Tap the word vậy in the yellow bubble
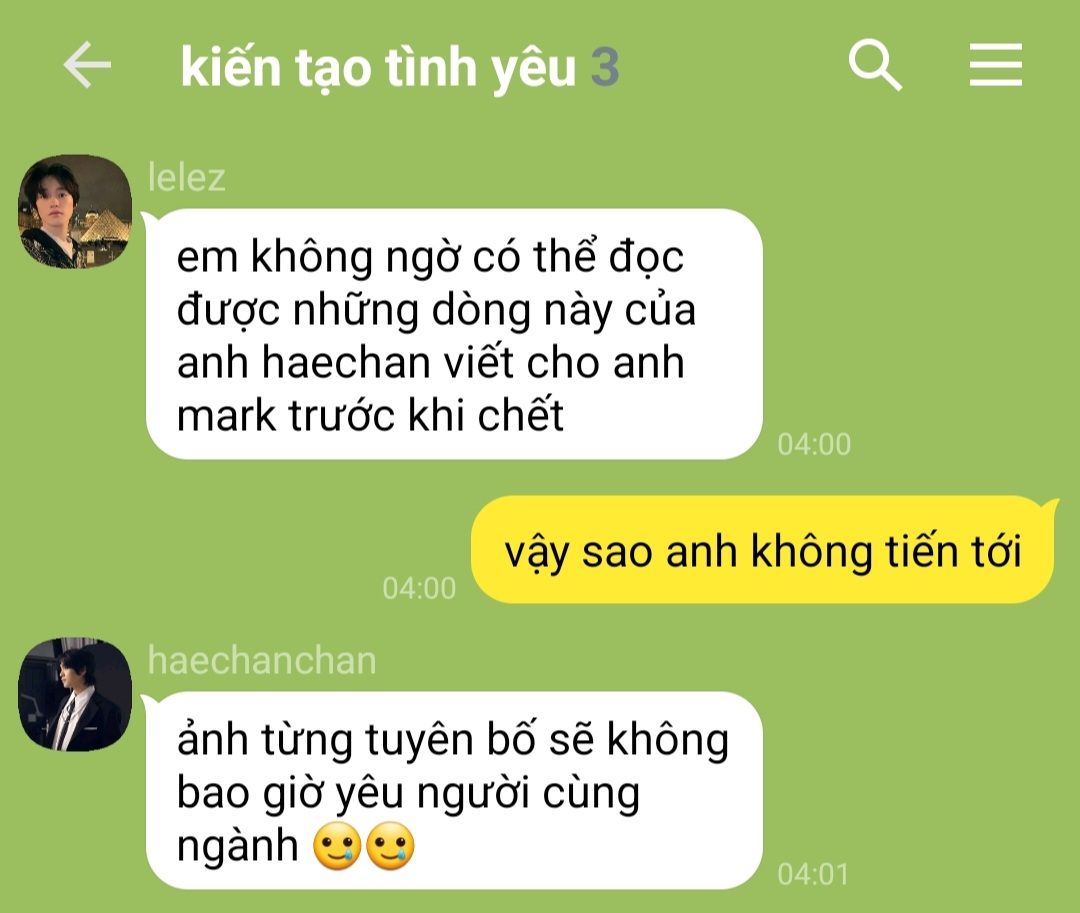1080x913 pixels. tap(536, 554)
